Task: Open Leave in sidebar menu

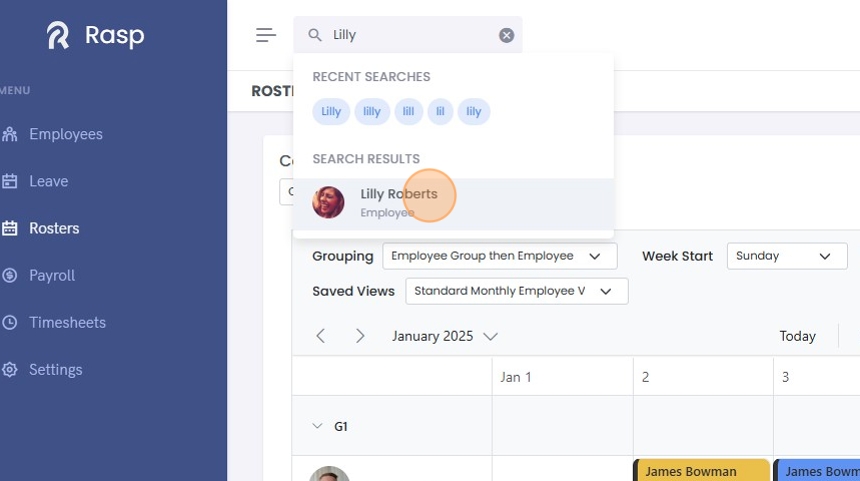Action: click(x=49, y=182)
